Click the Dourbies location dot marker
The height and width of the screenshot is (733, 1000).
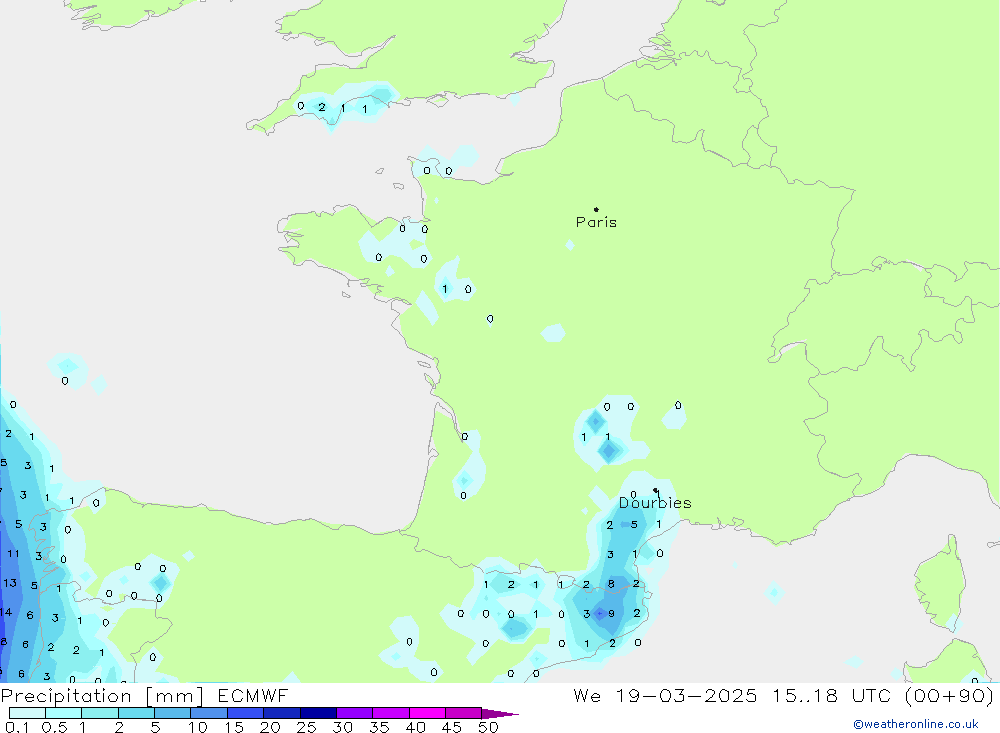coord(656,491)
